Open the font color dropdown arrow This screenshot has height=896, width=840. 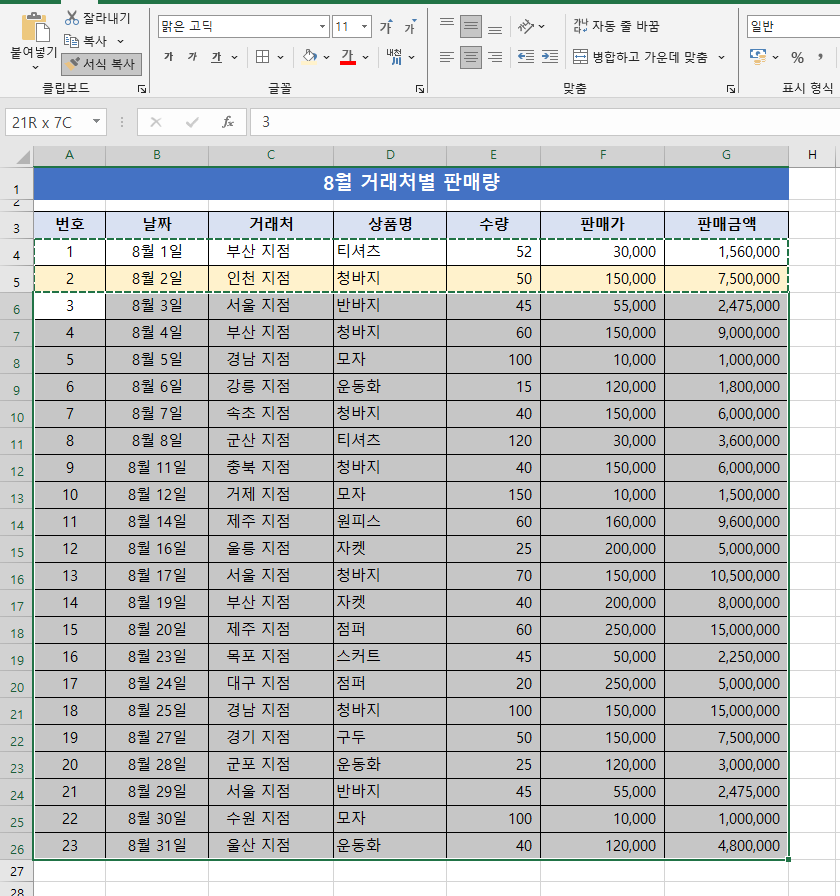(366, 57)
